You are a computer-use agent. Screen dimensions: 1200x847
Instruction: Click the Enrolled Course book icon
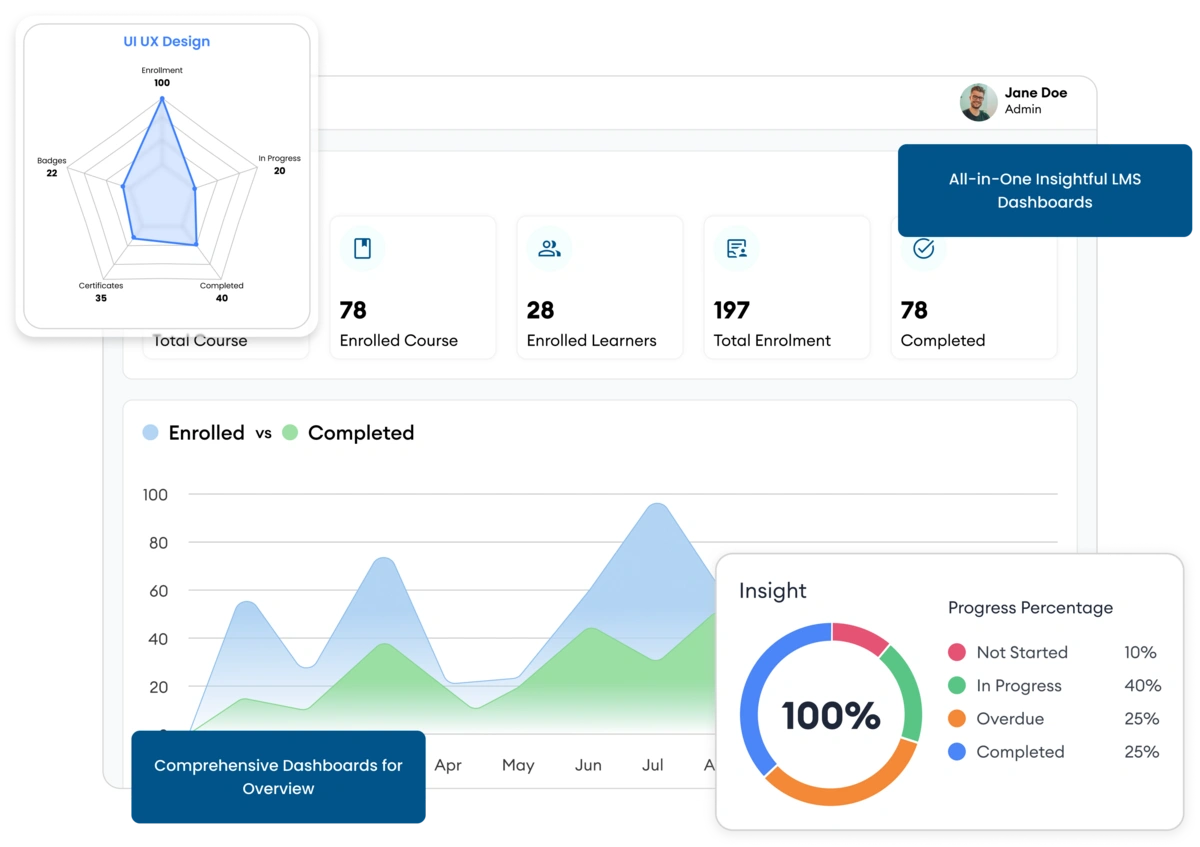tap(362, 249)
